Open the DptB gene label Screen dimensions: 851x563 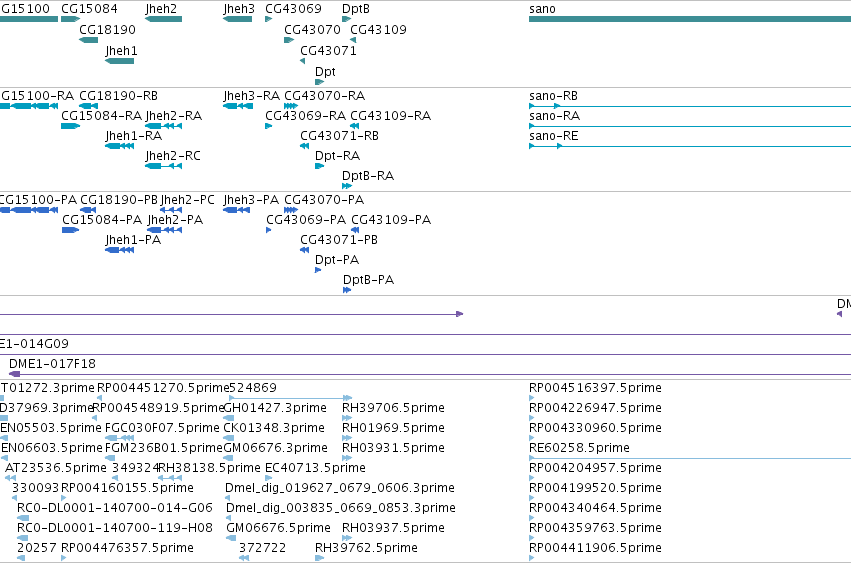356,9
